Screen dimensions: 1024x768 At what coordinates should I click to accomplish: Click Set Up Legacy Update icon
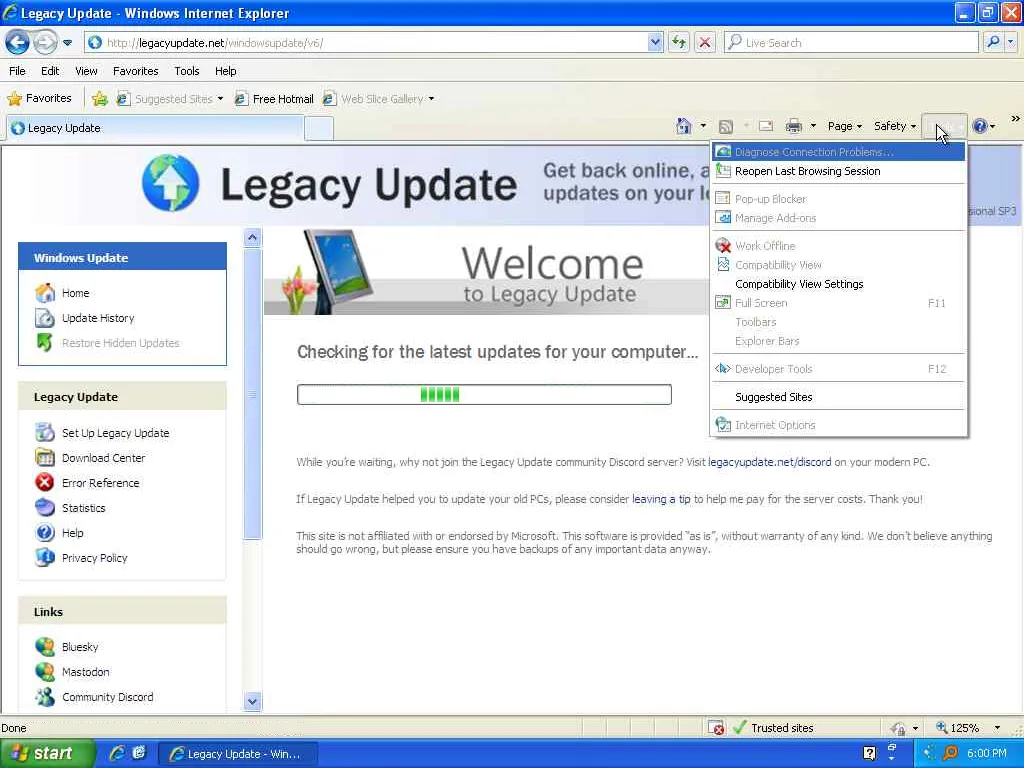coord(44,433)
